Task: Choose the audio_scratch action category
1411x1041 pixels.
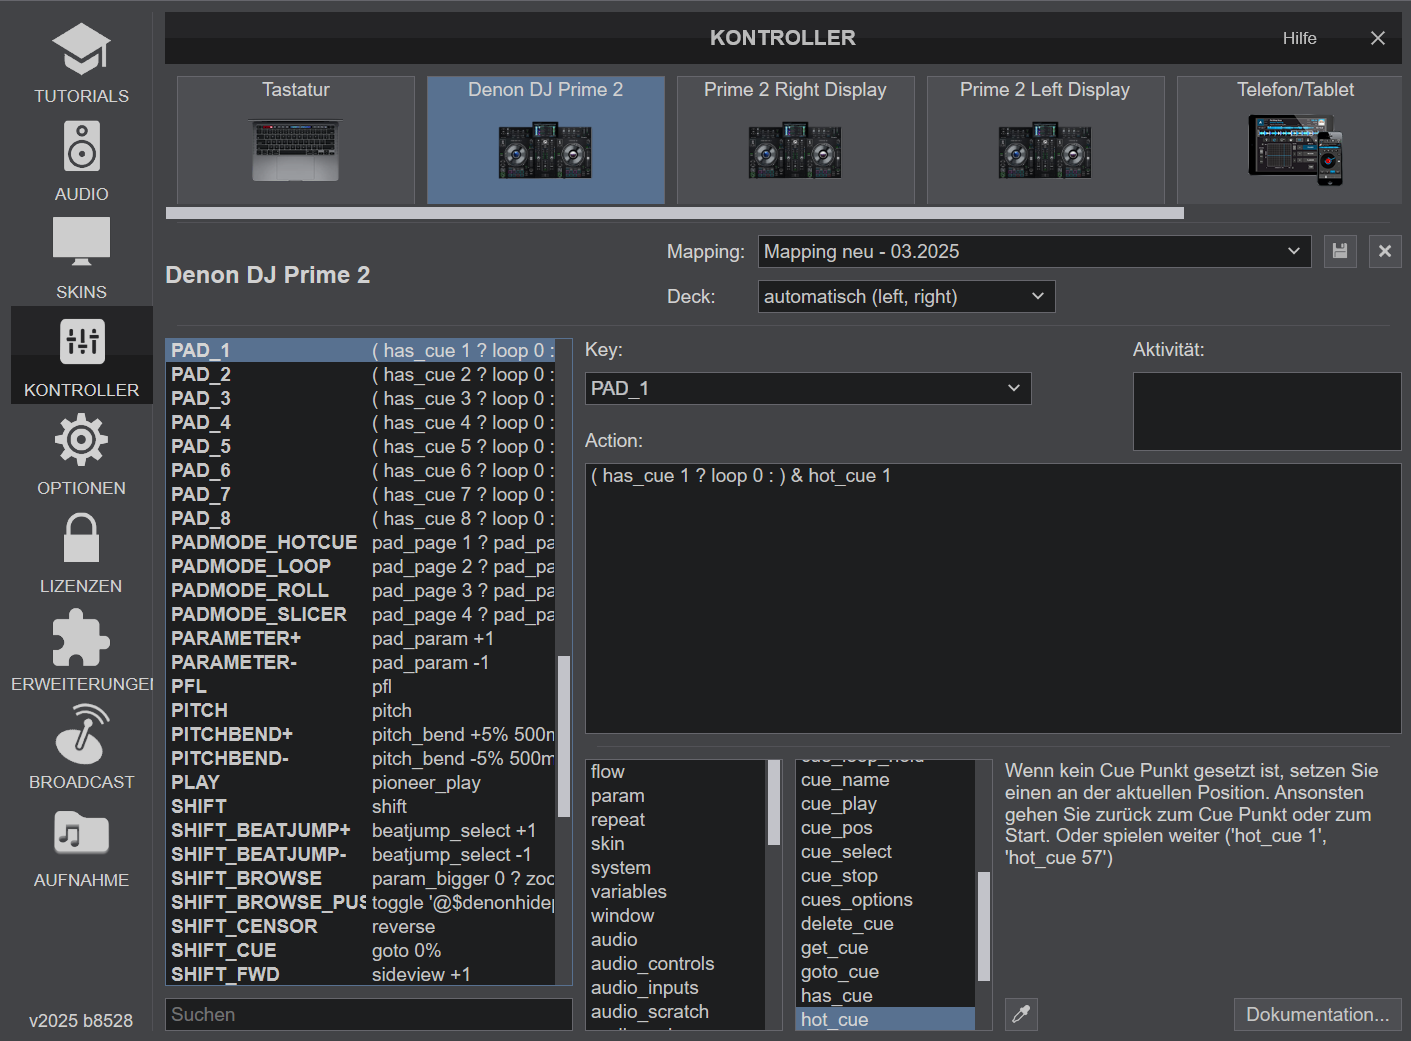Action: pos(676,1012)
